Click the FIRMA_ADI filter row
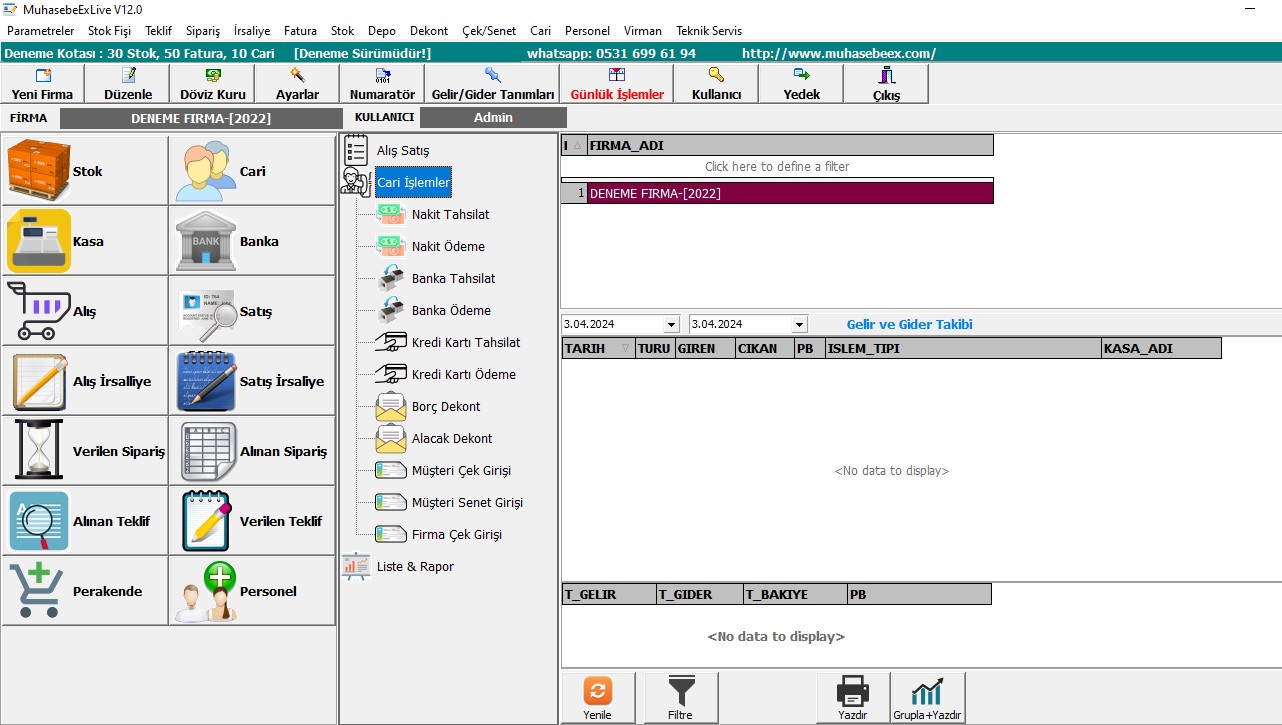Viewport: 1282px width, 725px height. pos(777,167)
